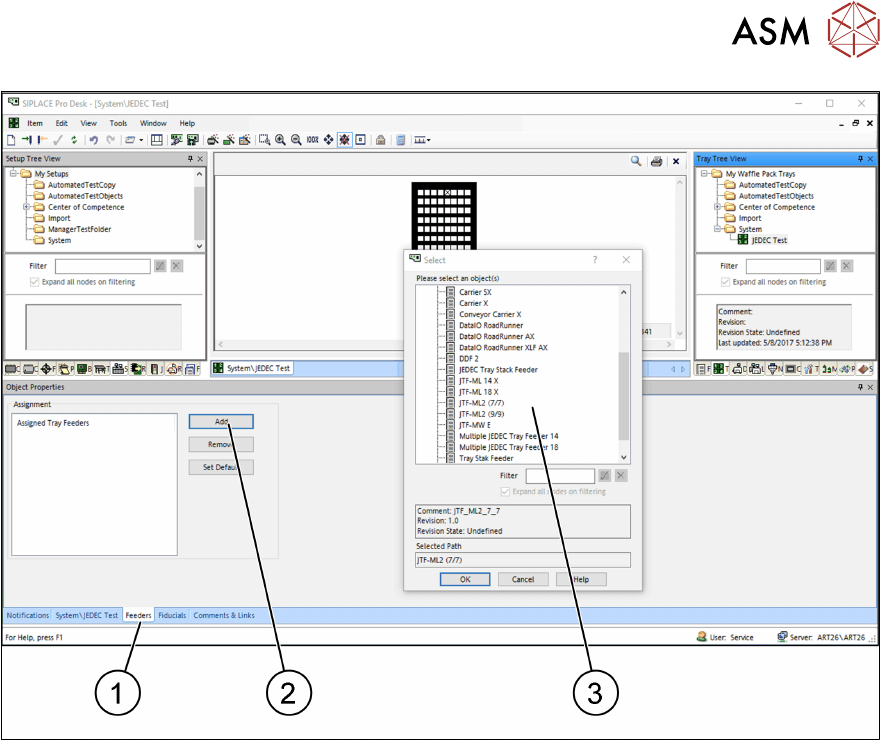Click the zoom-to-selection rectangle icon

[264, 140]
